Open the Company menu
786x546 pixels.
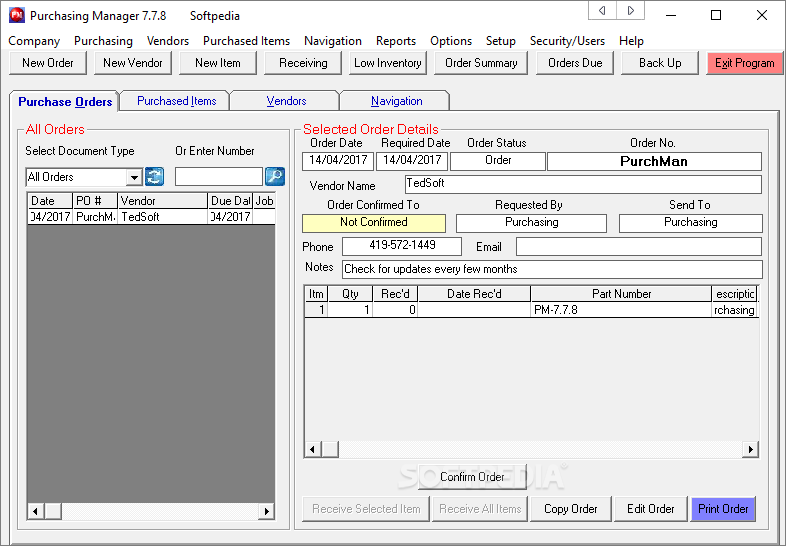(34, 41)
